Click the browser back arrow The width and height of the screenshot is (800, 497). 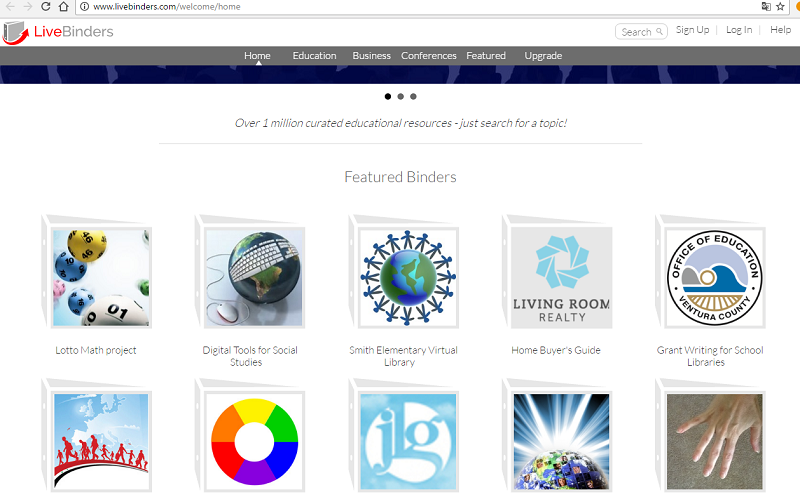pos(9,6)
